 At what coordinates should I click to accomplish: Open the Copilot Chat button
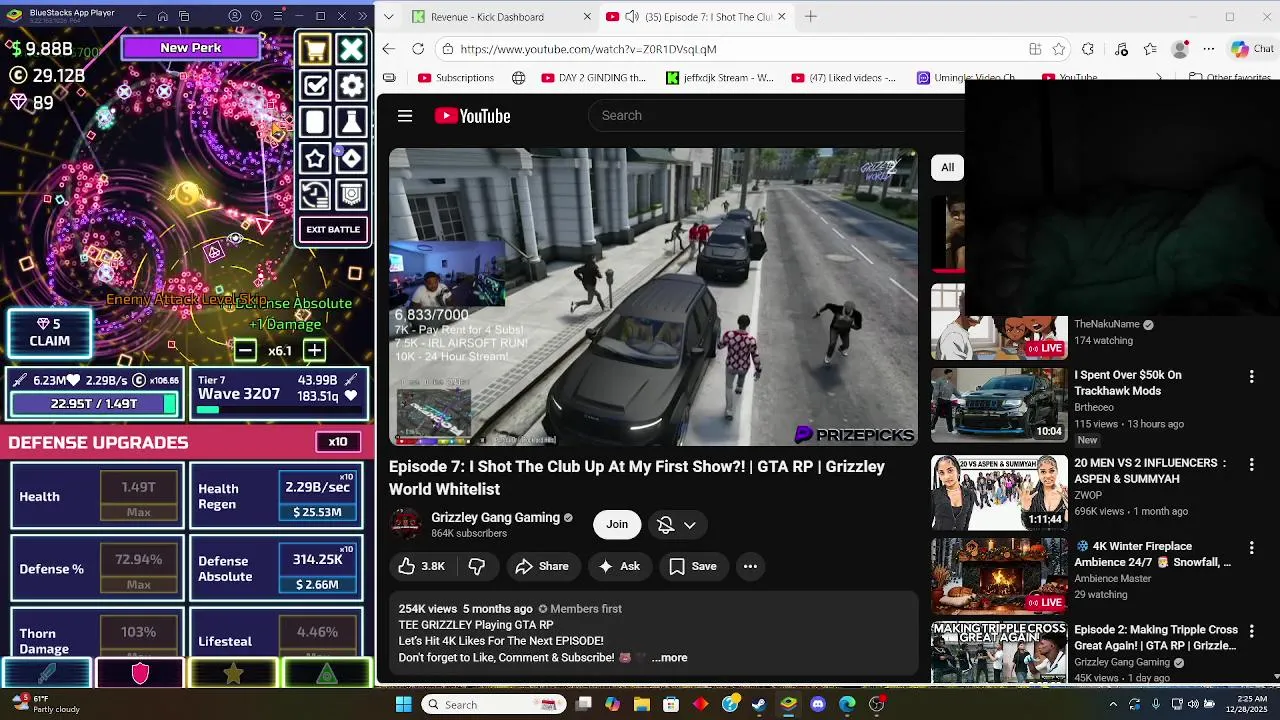tap(1251, 49)
